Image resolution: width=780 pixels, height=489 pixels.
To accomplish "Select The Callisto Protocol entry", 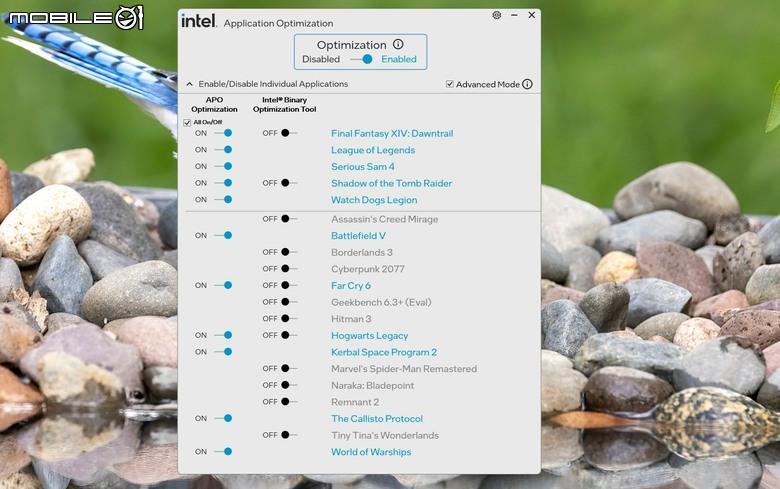I will click(377, 419).
